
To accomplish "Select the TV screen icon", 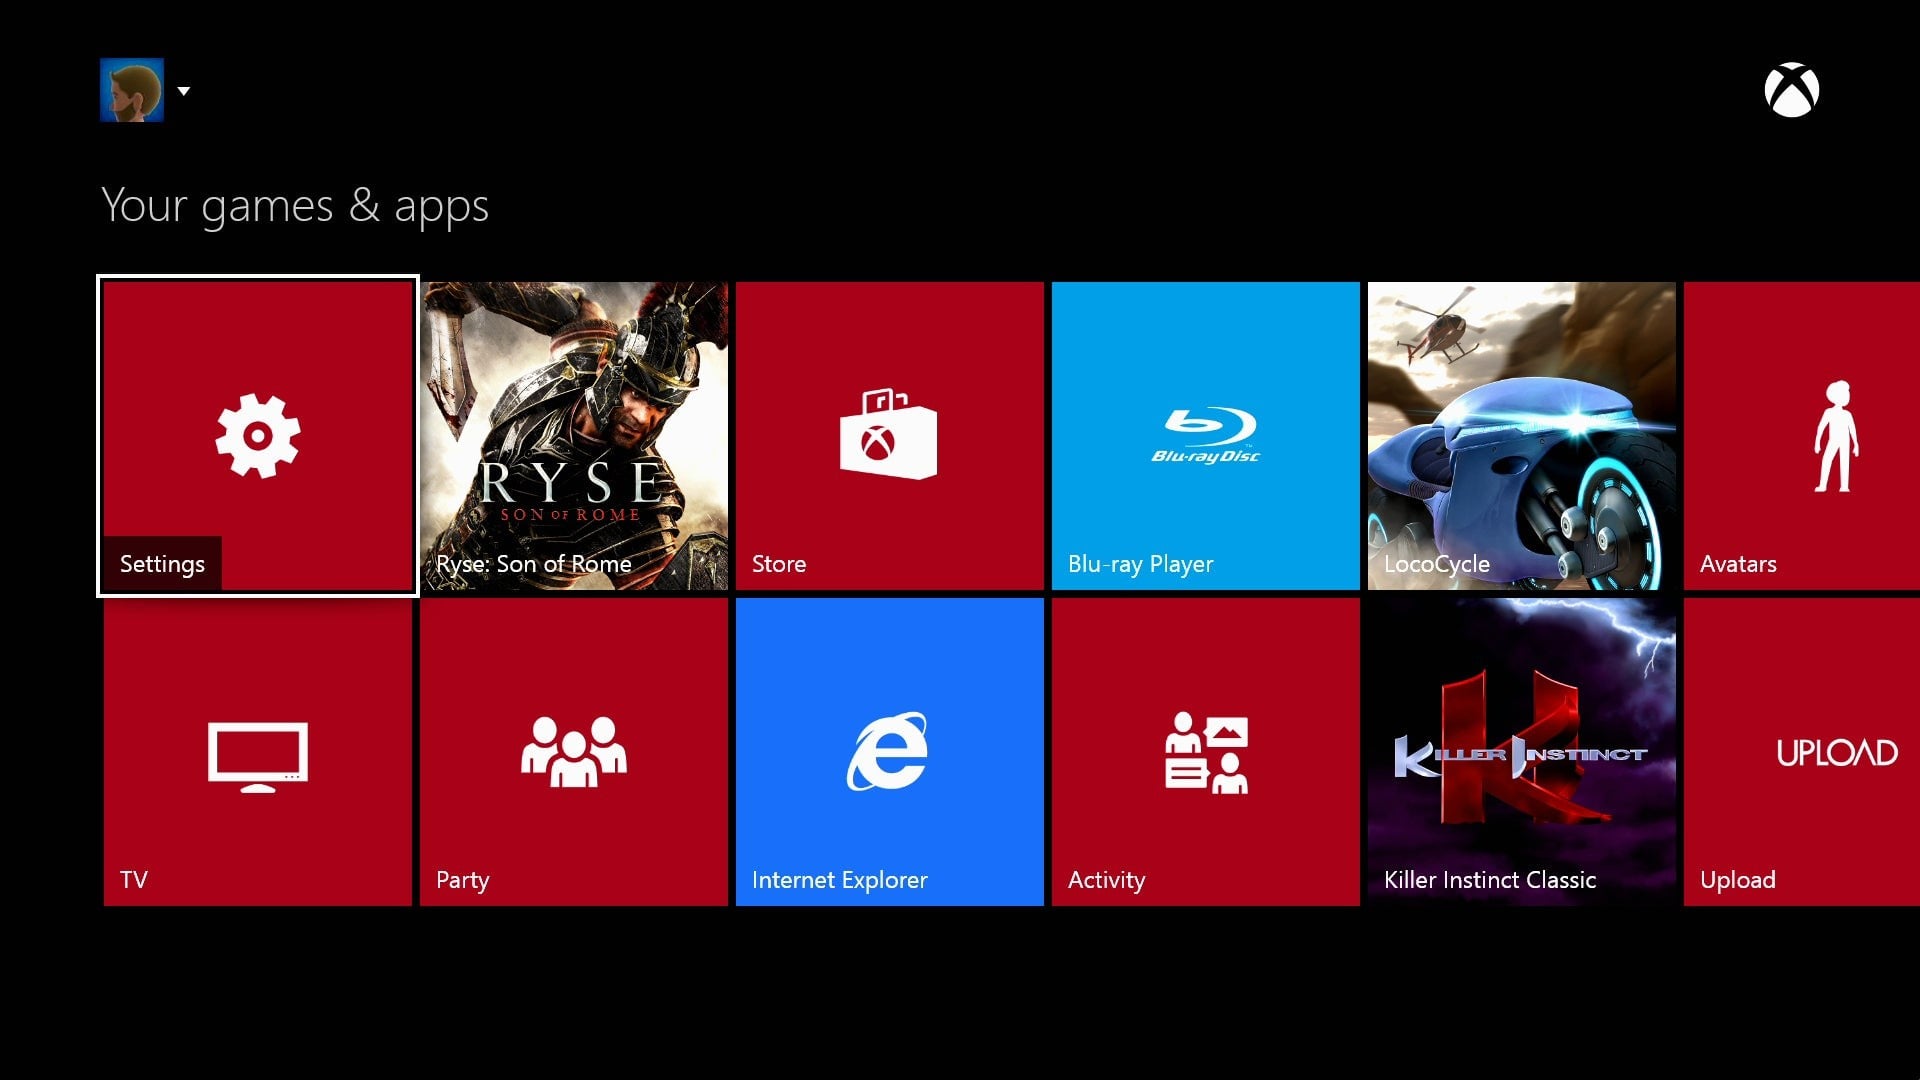I will [x=258, y=756].
